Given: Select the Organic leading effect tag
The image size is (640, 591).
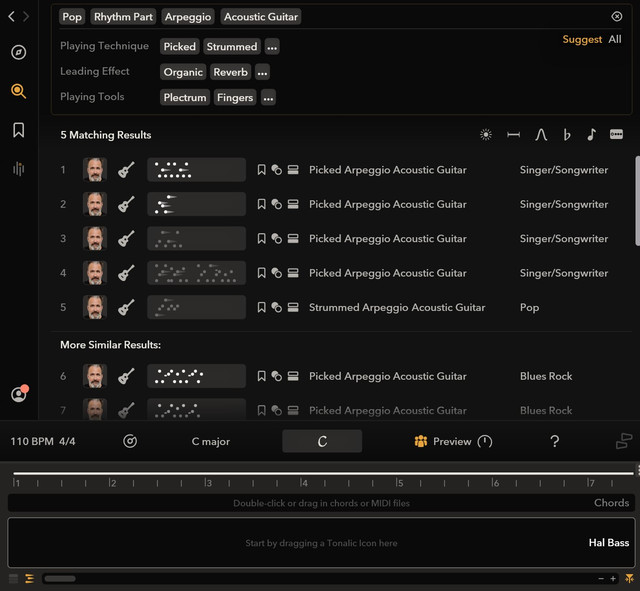Looking at the screenshot, I should [x=183, y=72].
